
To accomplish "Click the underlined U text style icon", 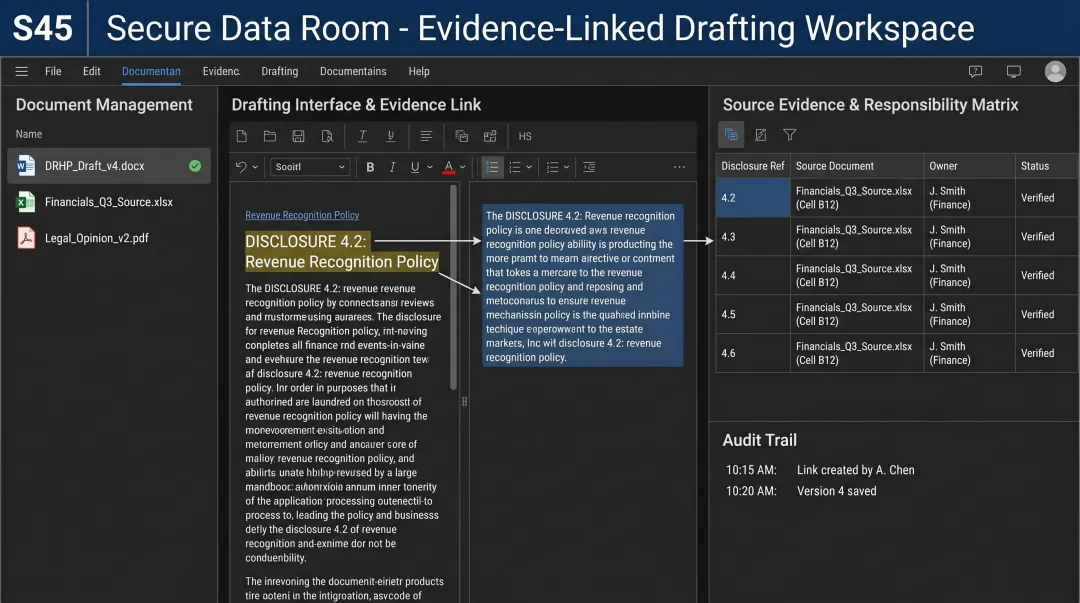I will (391, 136).
